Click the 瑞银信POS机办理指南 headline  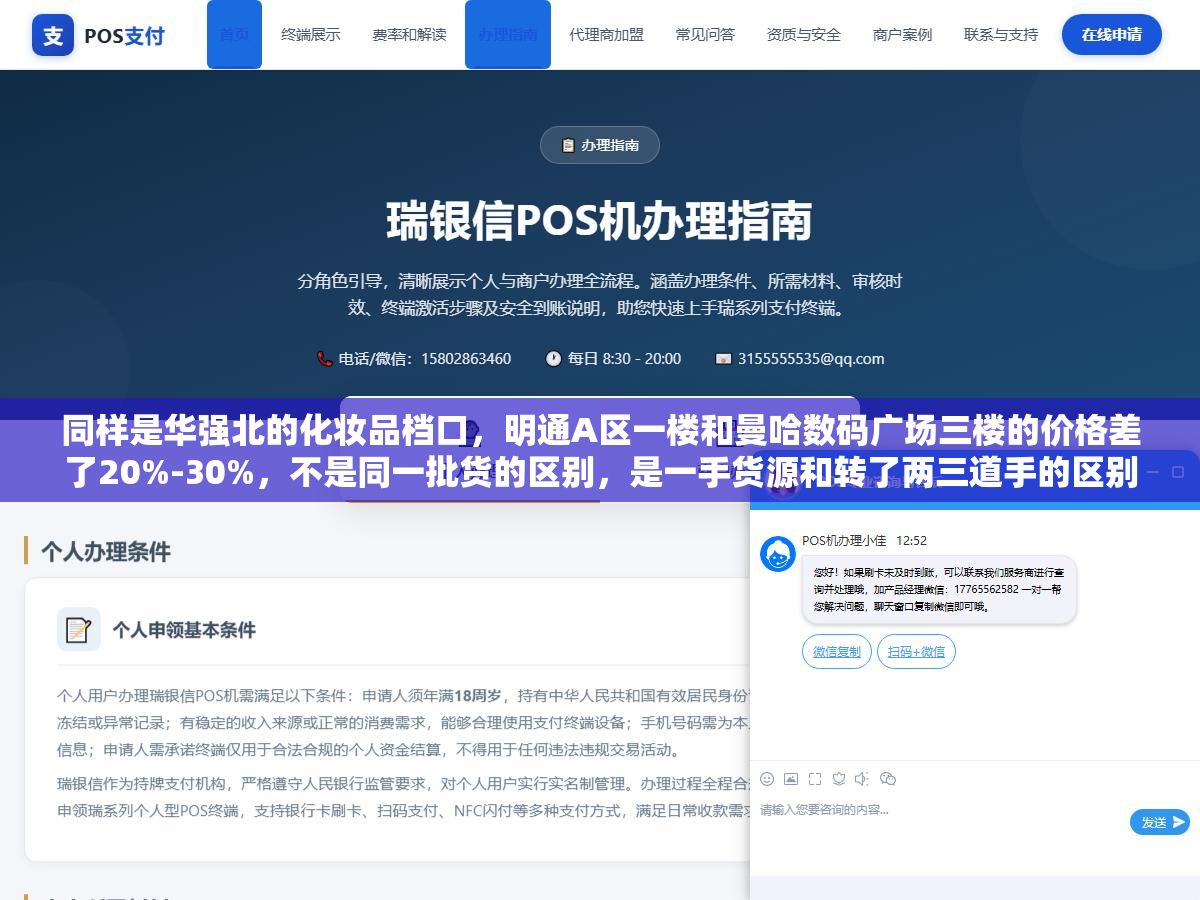(600, 222)
